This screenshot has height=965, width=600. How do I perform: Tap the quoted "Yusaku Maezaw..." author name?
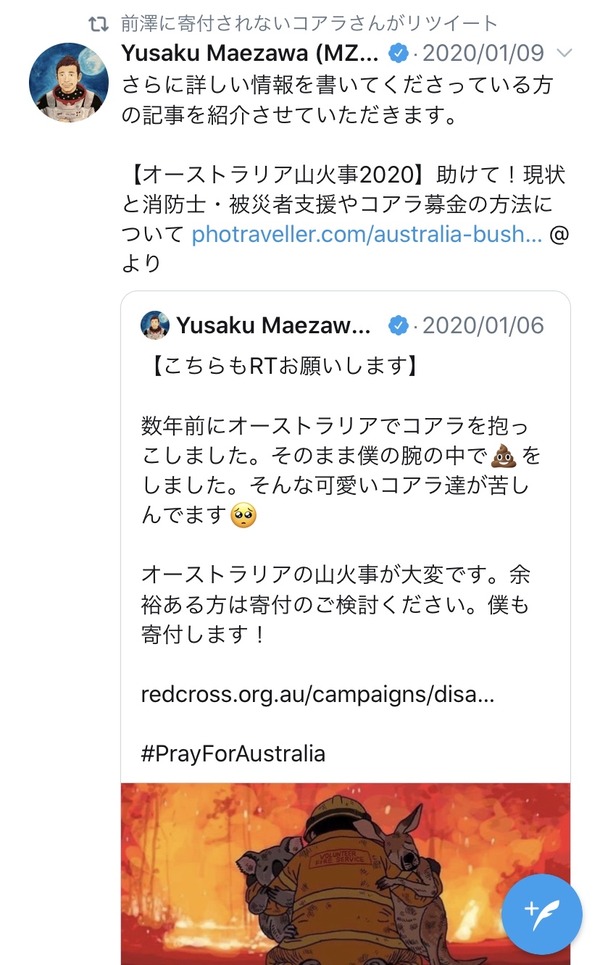click(273, 326)
